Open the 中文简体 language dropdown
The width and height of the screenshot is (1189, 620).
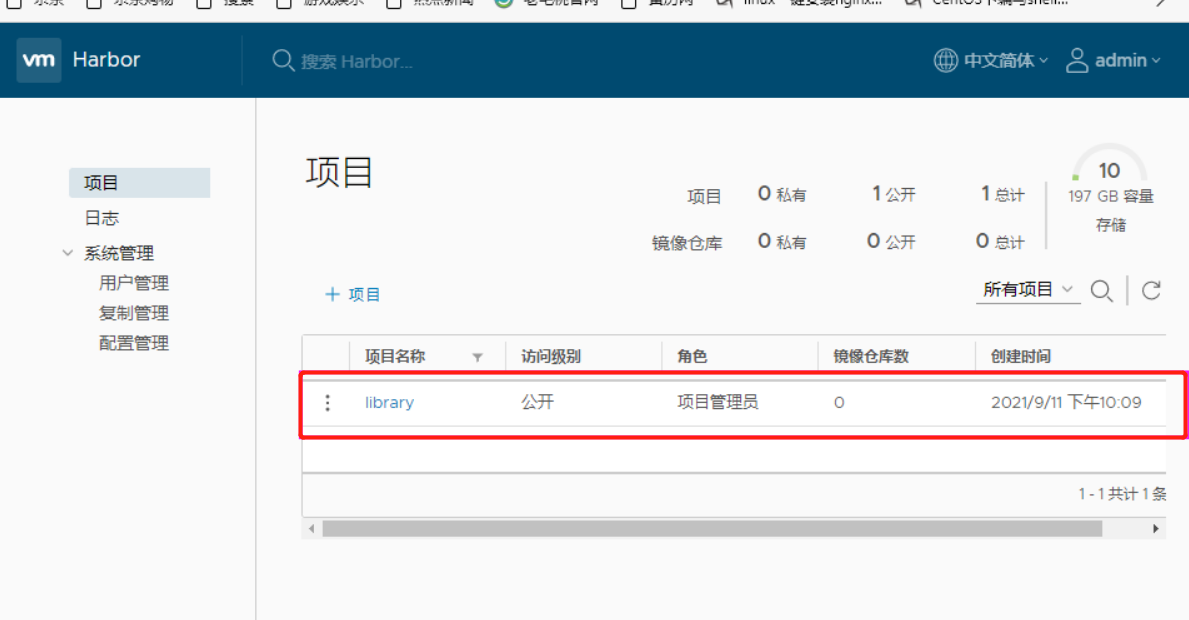pos(1003,60)
